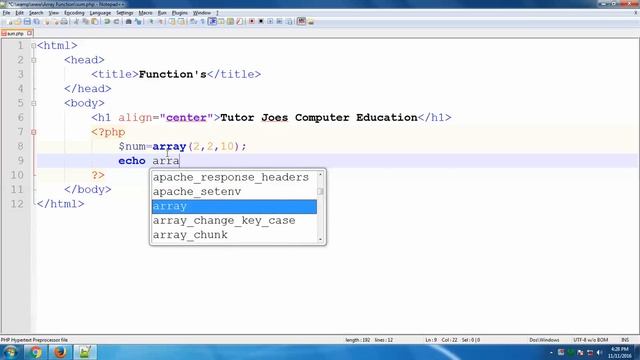Click the Replace toolbar icon
The height and width of the screenshot is (360, 640).
(138, 21)
